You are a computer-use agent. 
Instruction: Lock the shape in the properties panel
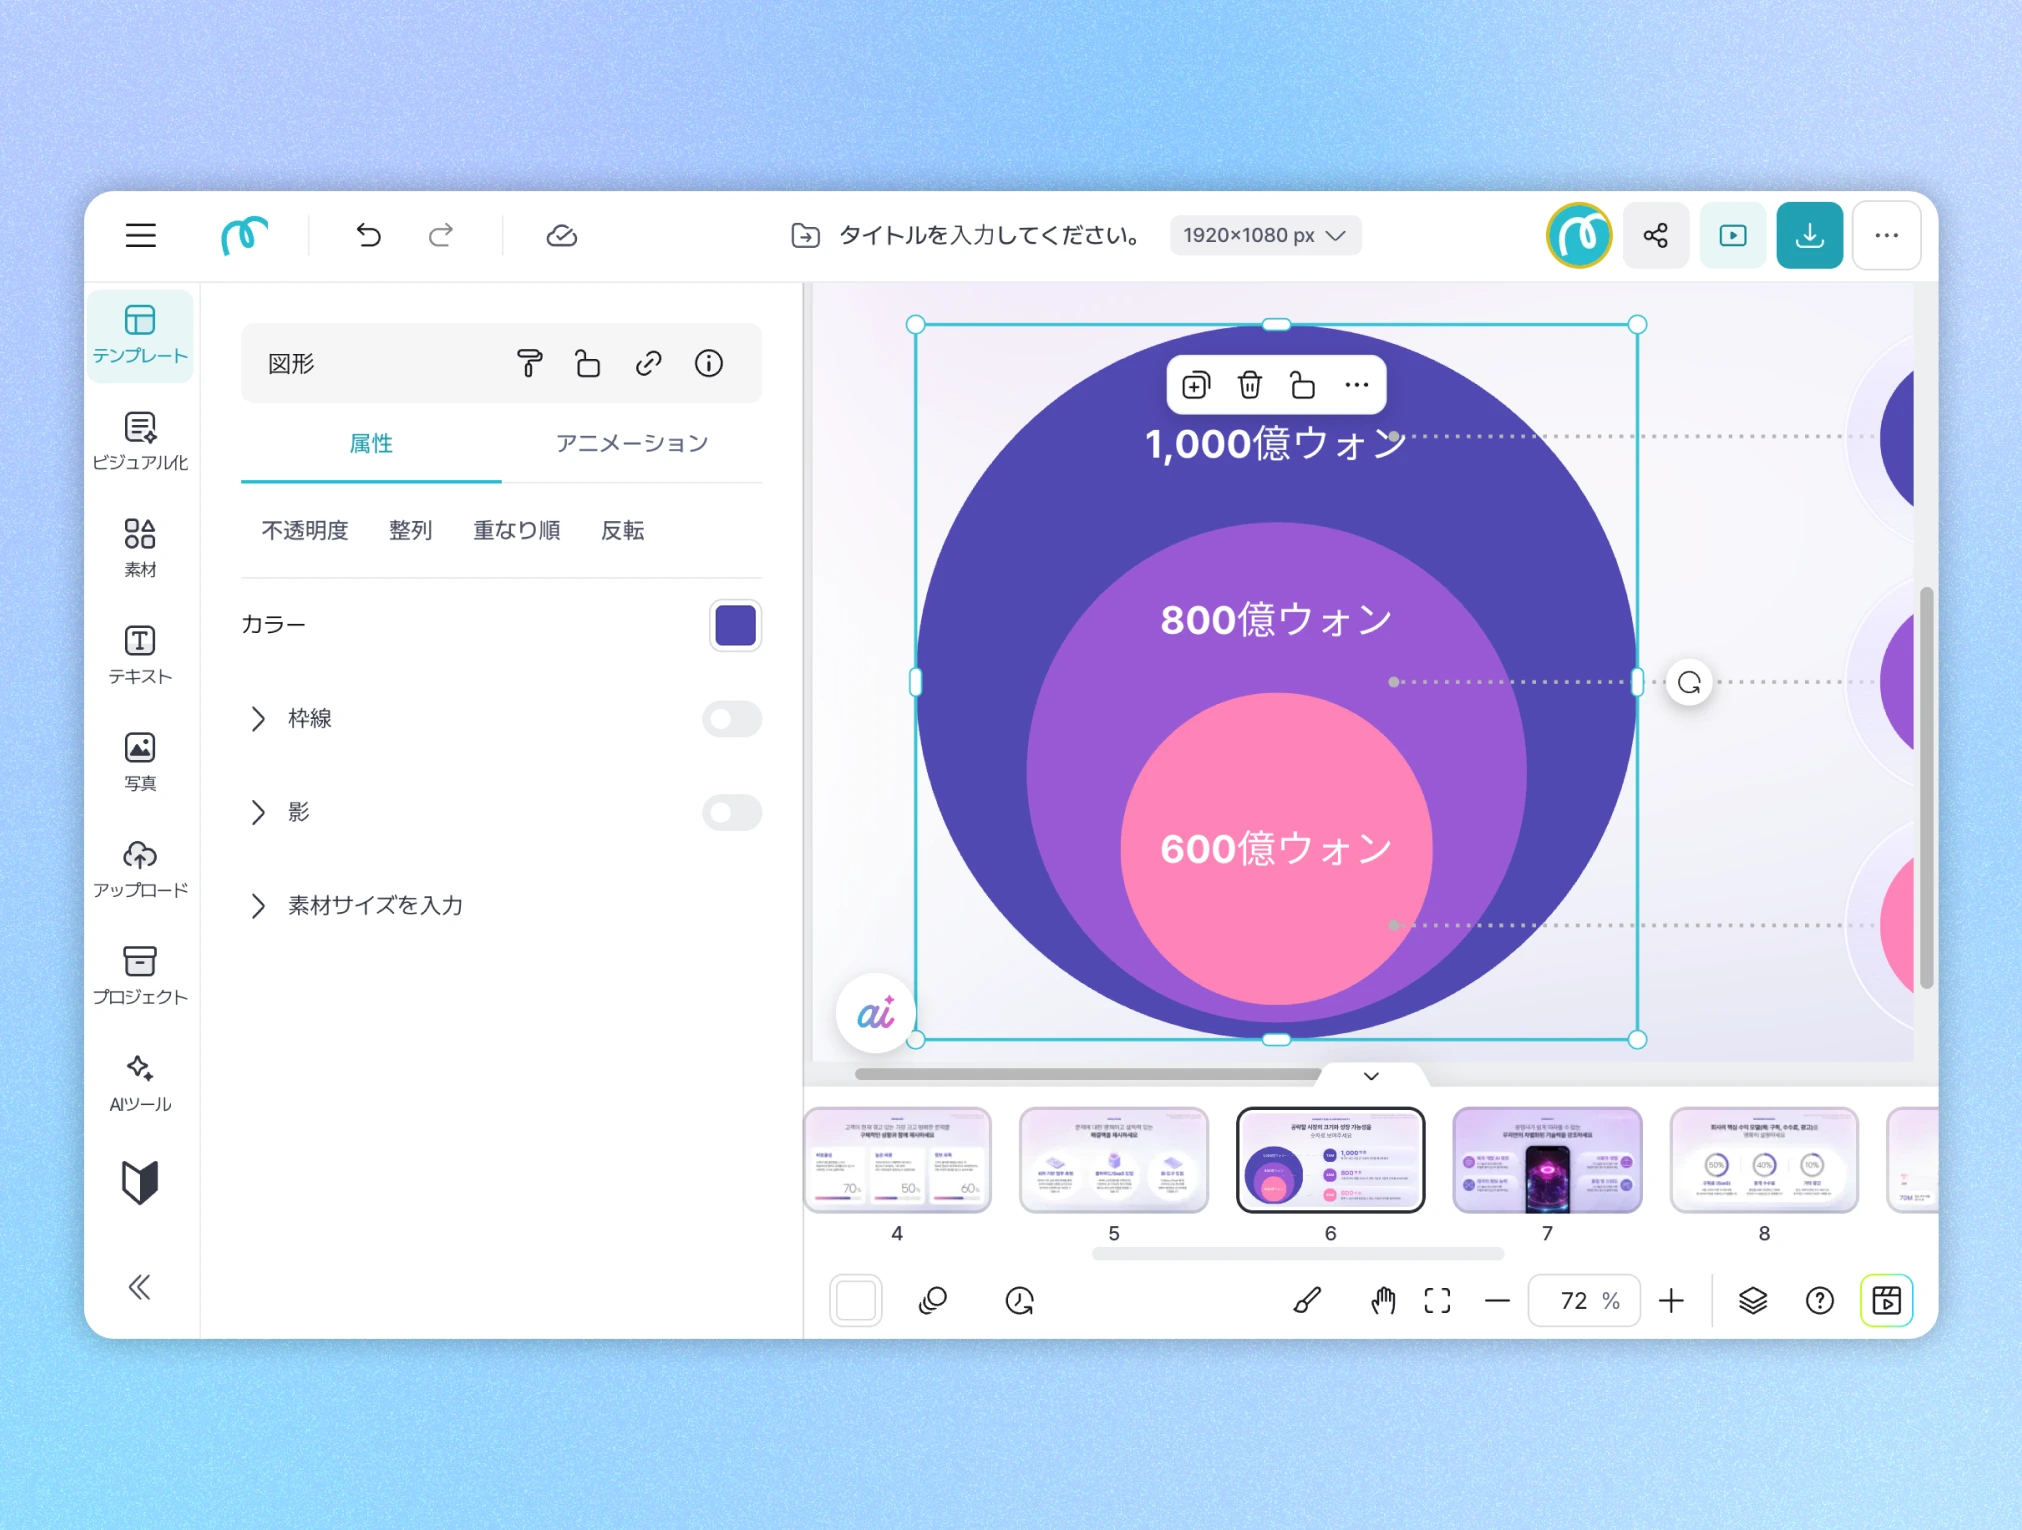(588, 363)
